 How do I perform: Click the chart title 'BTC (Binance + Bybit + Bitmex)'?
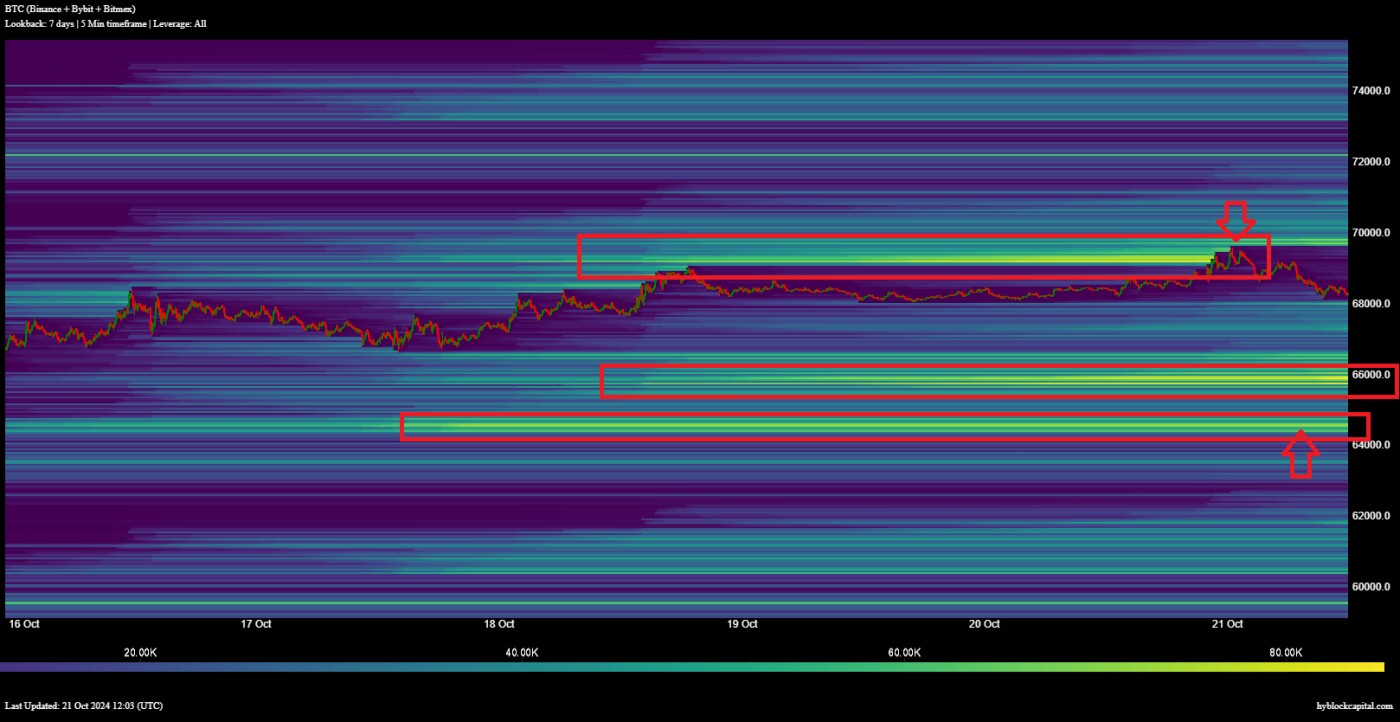coord(70,8)
